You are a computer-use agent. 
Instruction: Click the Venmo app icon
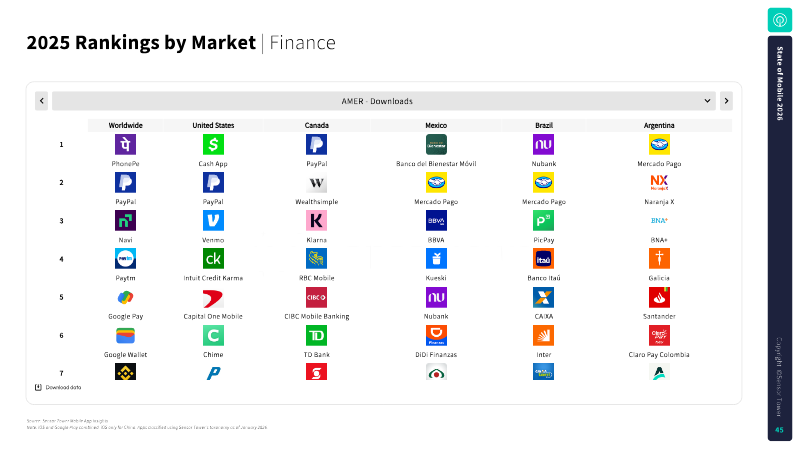(212, 220)
